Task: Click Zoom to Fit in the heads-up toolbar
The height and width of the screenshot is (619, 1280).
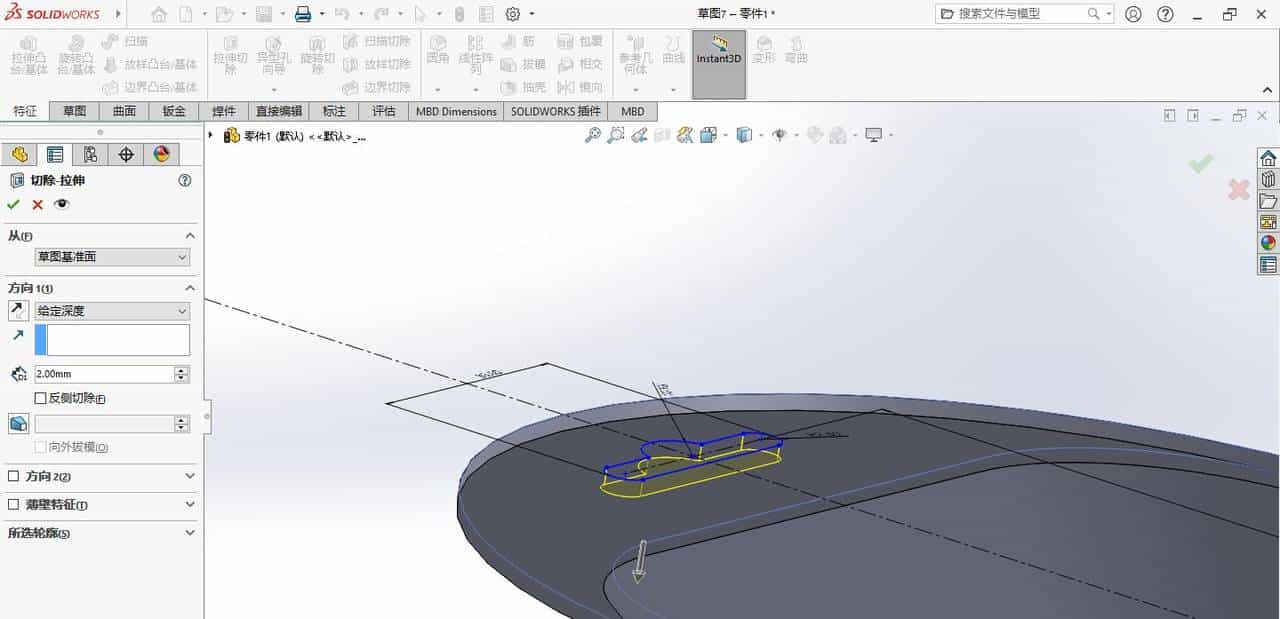Action: (x=594, y=134)
